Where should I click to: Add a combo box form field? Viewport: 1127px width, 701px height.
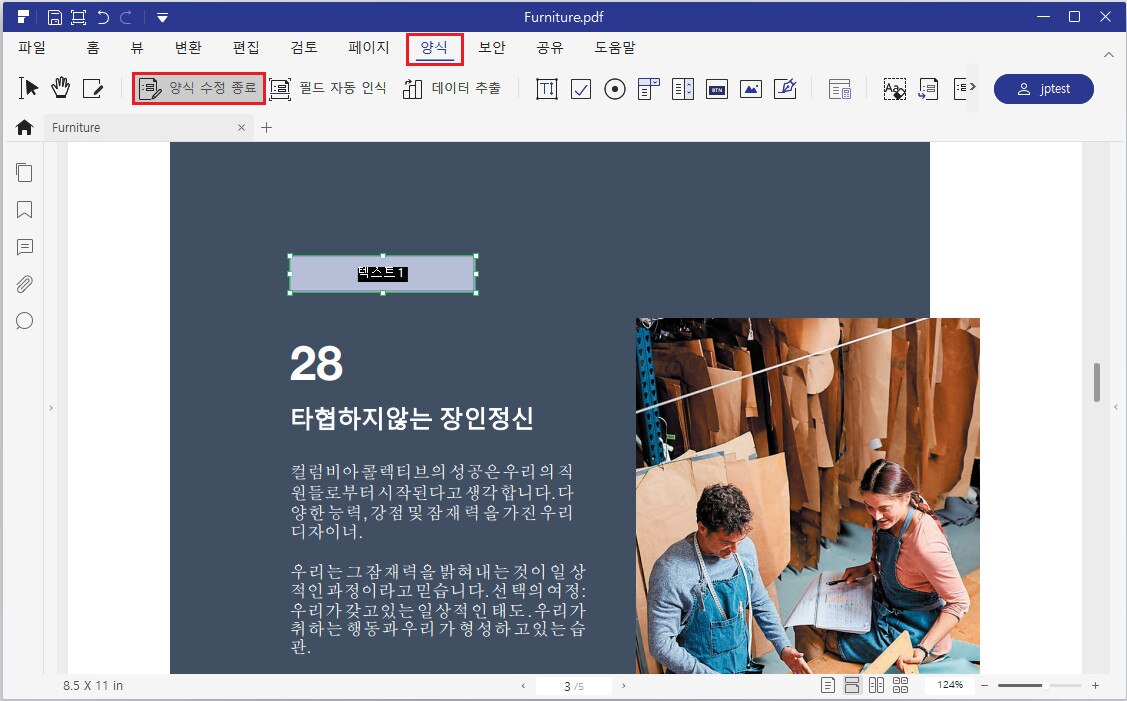(648, 89)
